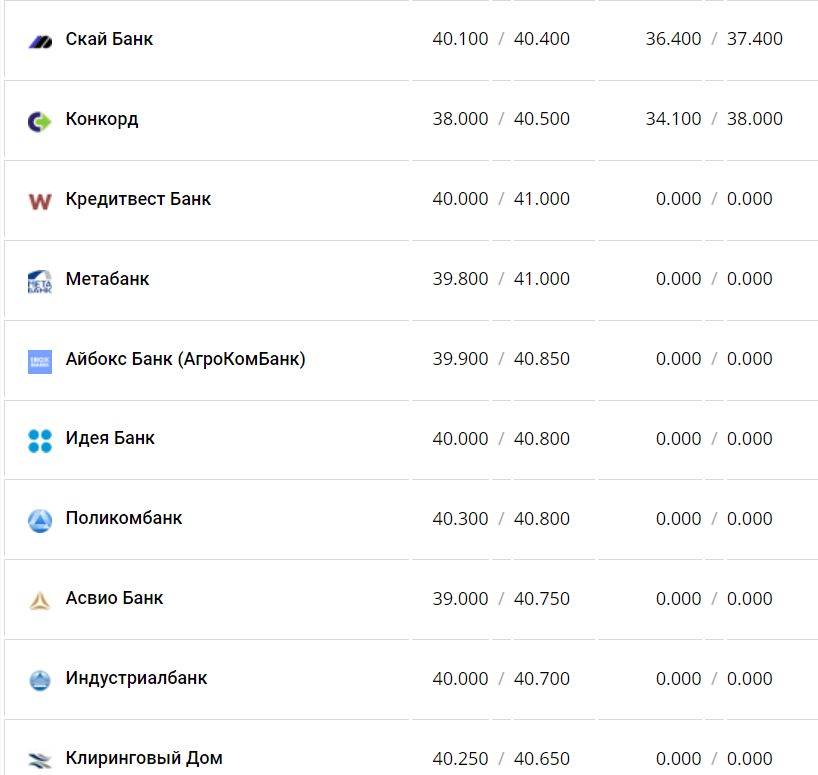
Task: Select the Кредитвест Банк name
Action: point(138,199)
